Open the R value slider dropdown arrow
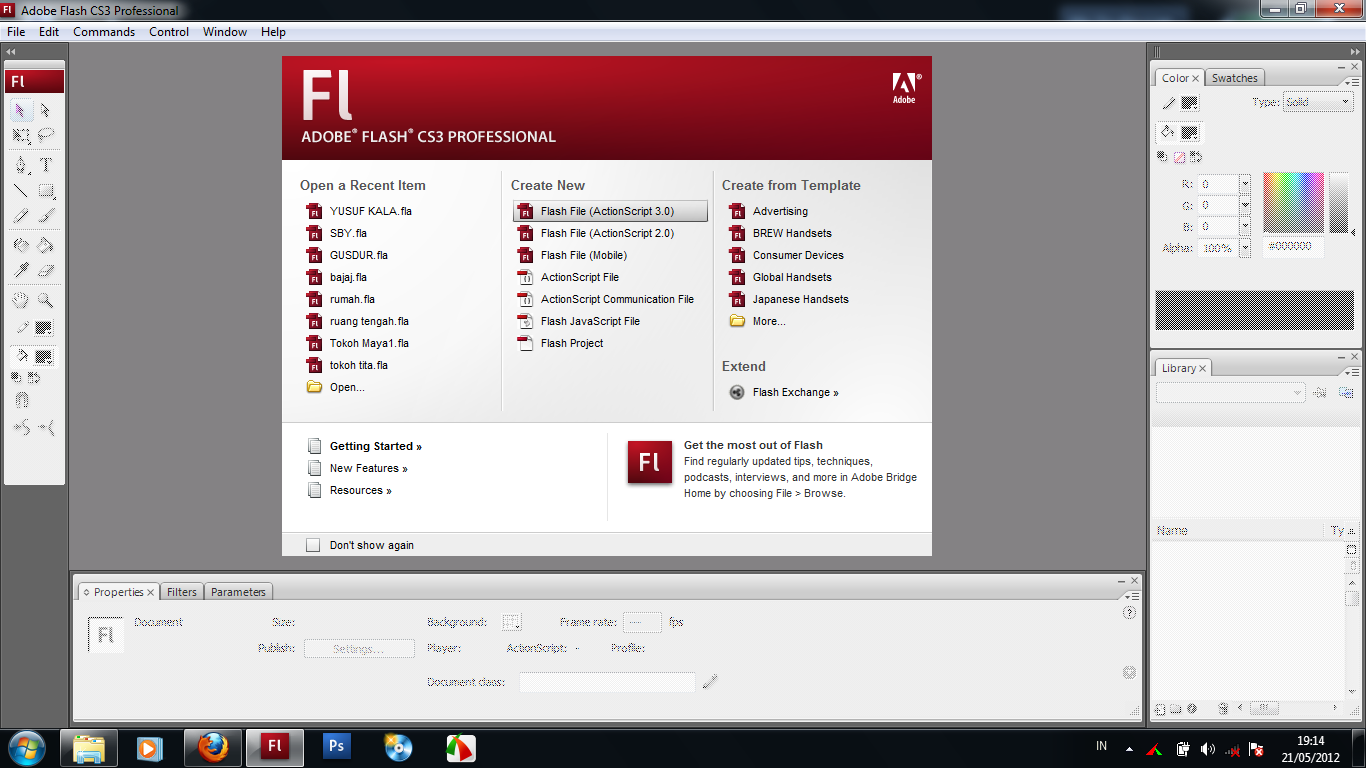 coord(1245,184)
